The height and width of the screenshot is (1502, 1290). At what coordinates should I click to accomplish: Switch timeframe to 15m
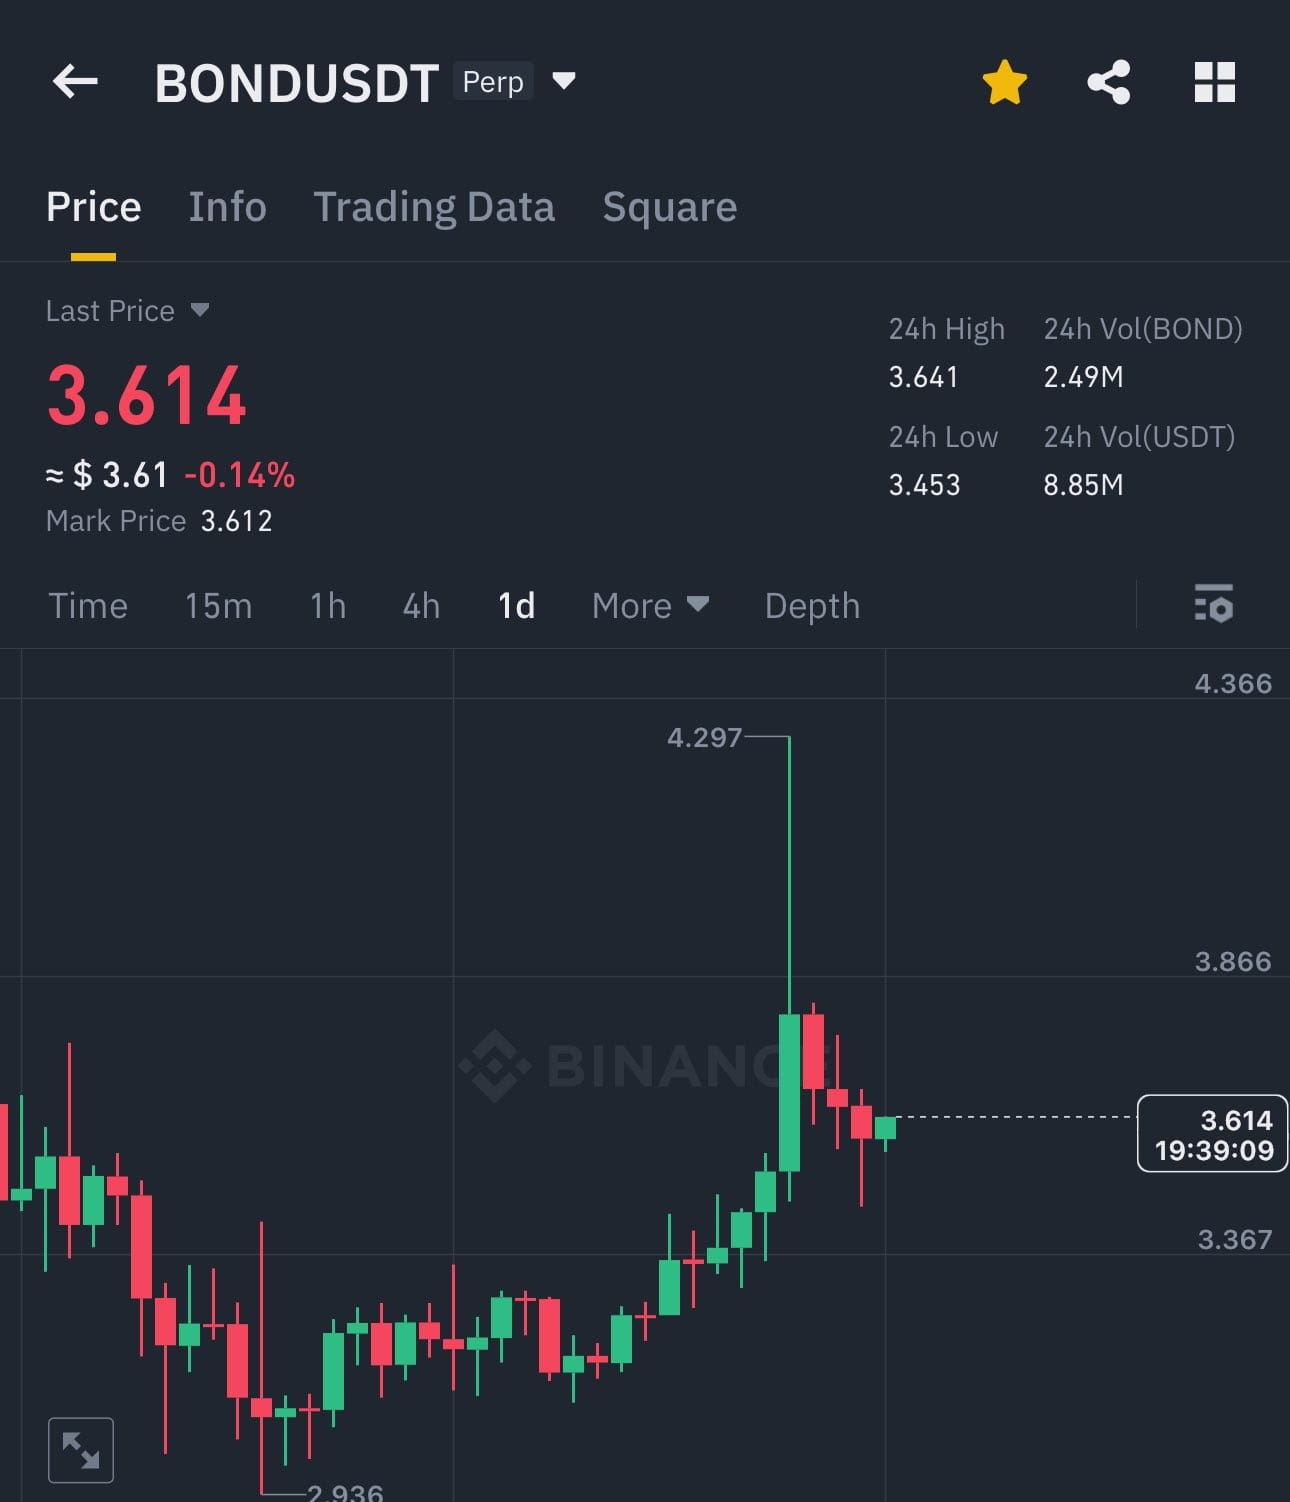218,605
